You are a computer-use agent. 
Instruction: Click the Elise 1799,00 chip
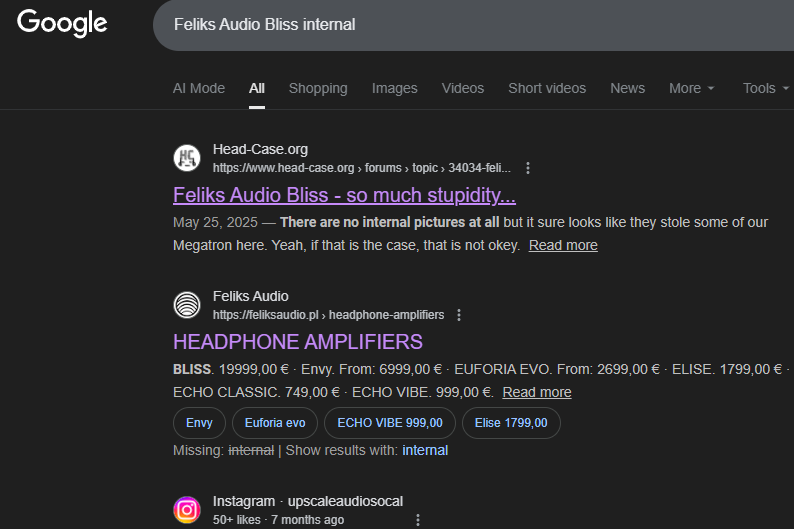pos(511,423)
